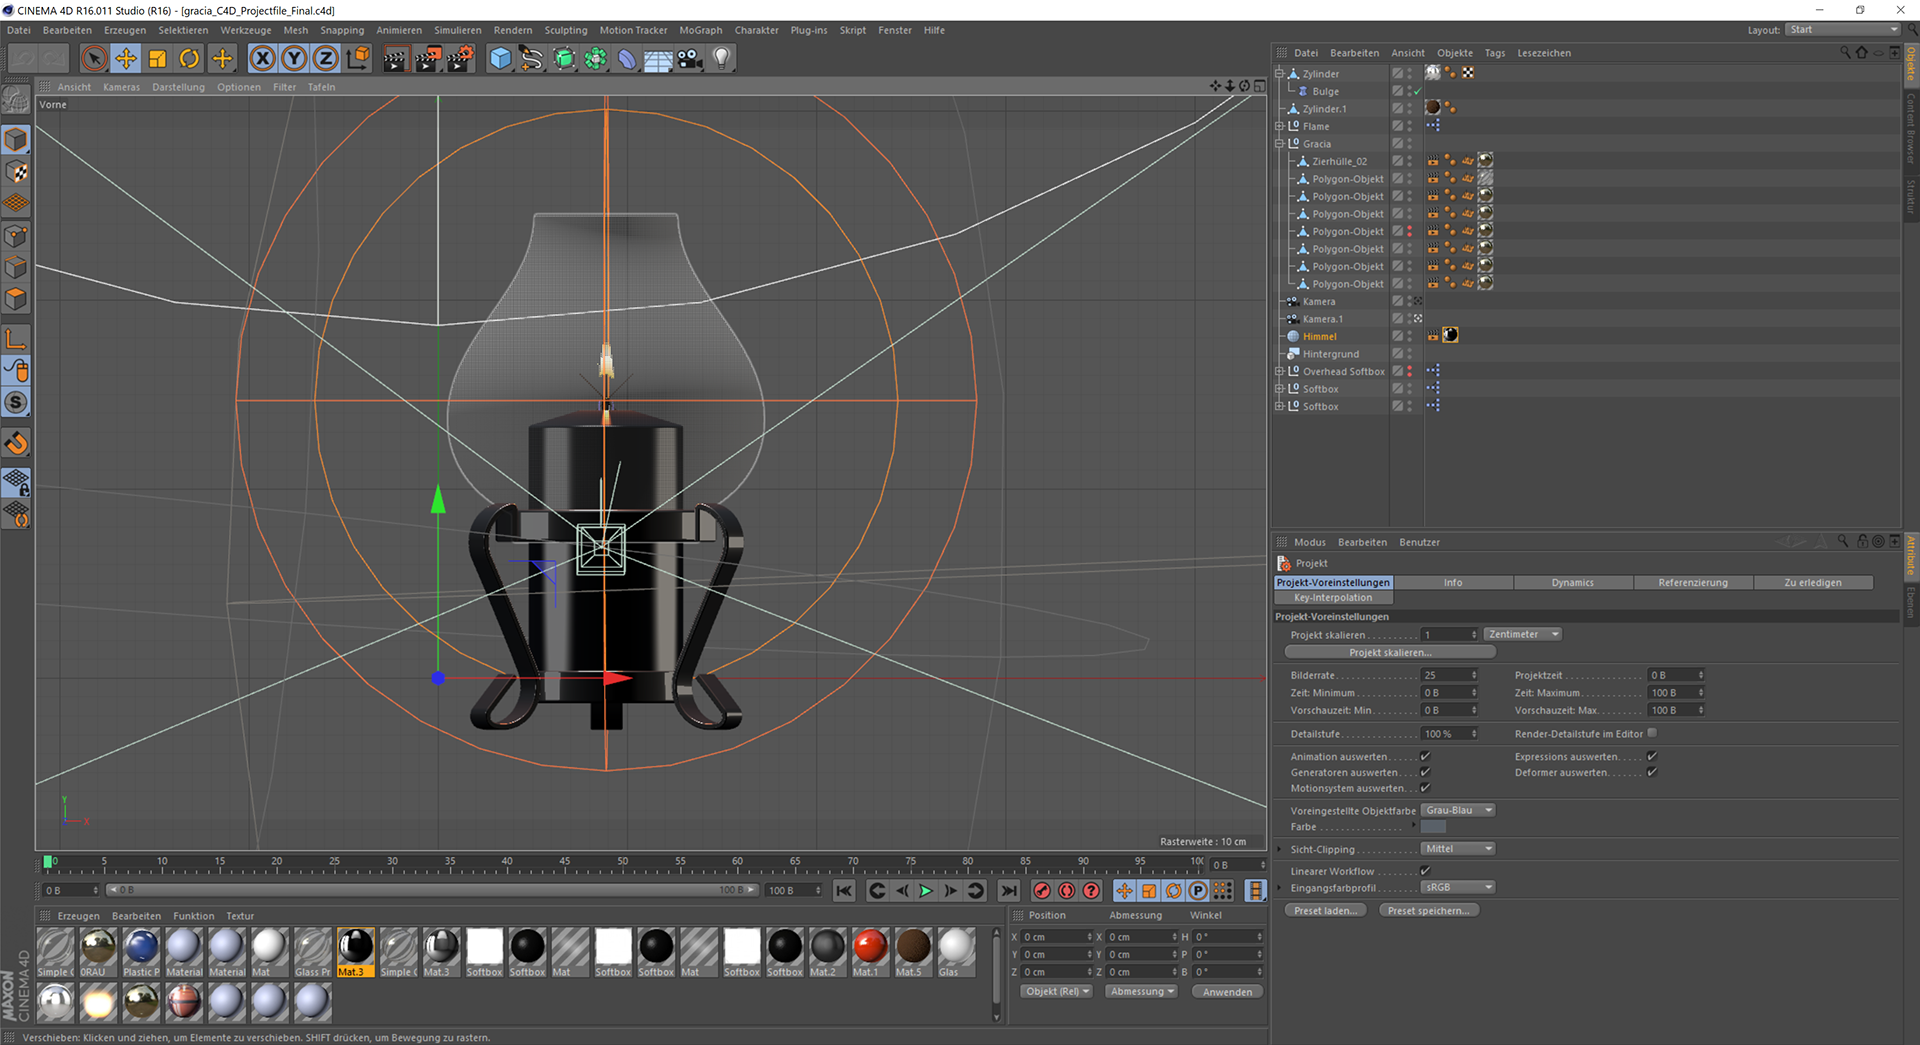Toggle parameter keyframing P icon
This screenshot has width=1920, height=1045.
1198,890
